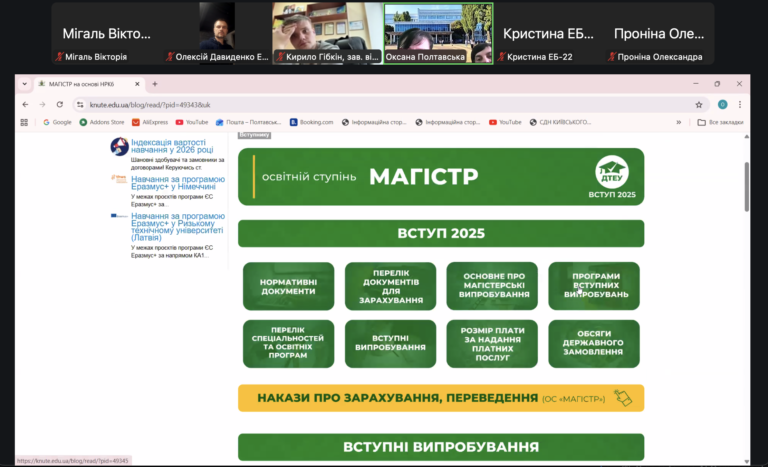
Task: Reload the page with the refresh icon
Action: pos(58,104)
